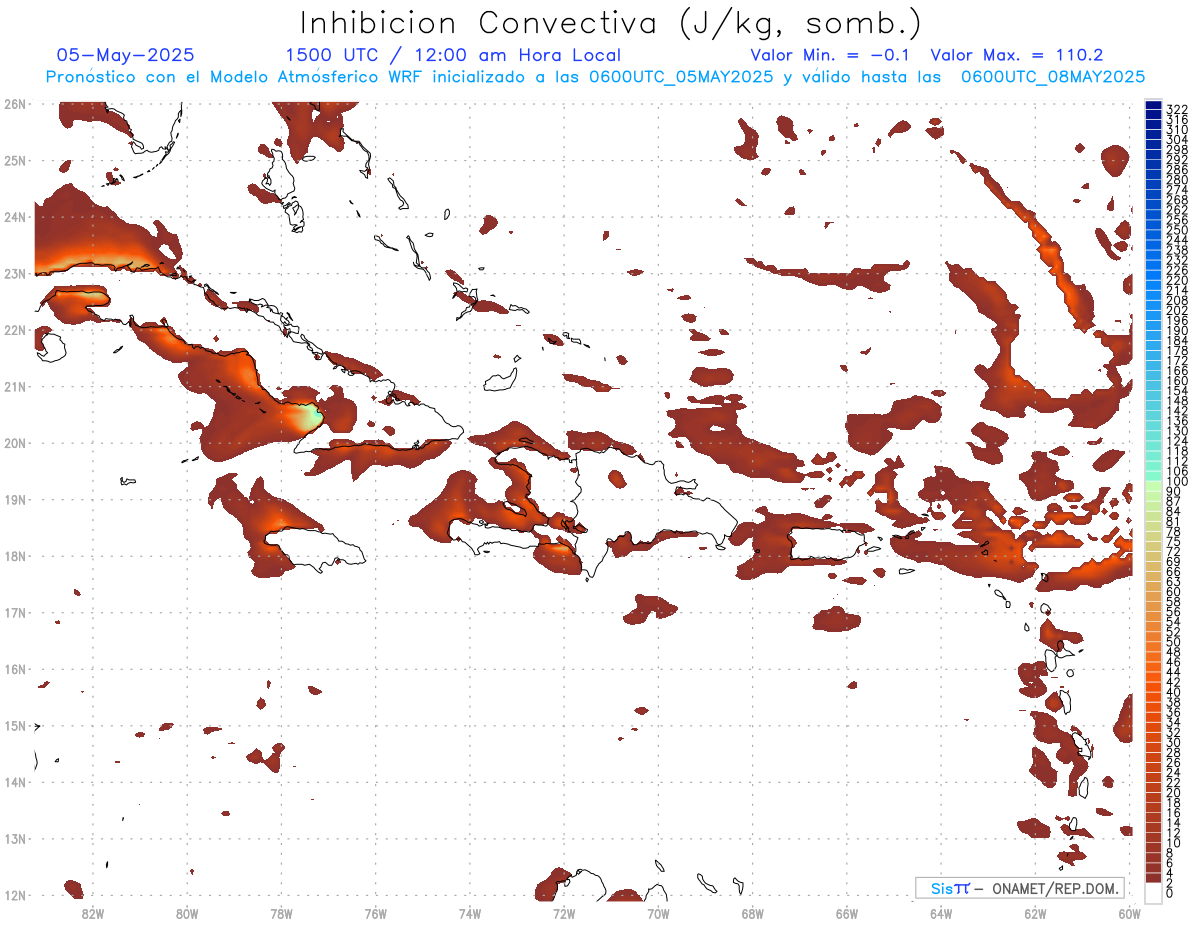Screen dimensions: 1200x927
Task: Click the colorbar value 160
Action: (x=1176, y=382)
